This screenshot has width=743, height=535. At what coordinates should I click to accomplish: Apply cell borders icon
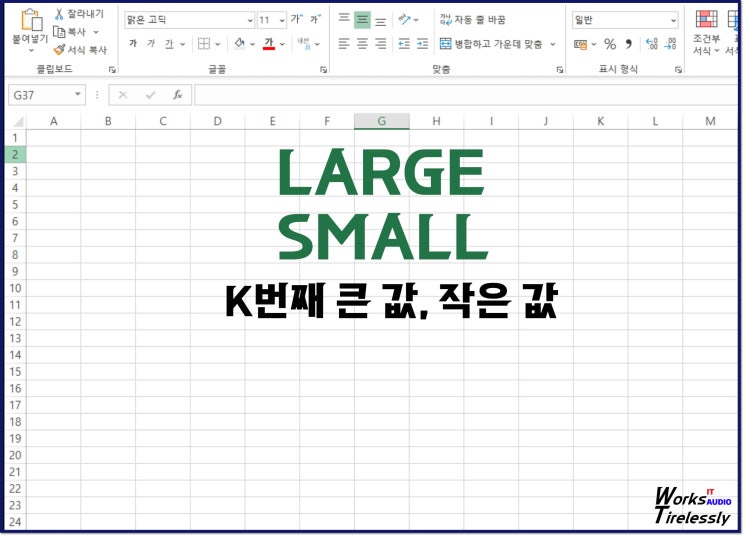coord(204,44)
